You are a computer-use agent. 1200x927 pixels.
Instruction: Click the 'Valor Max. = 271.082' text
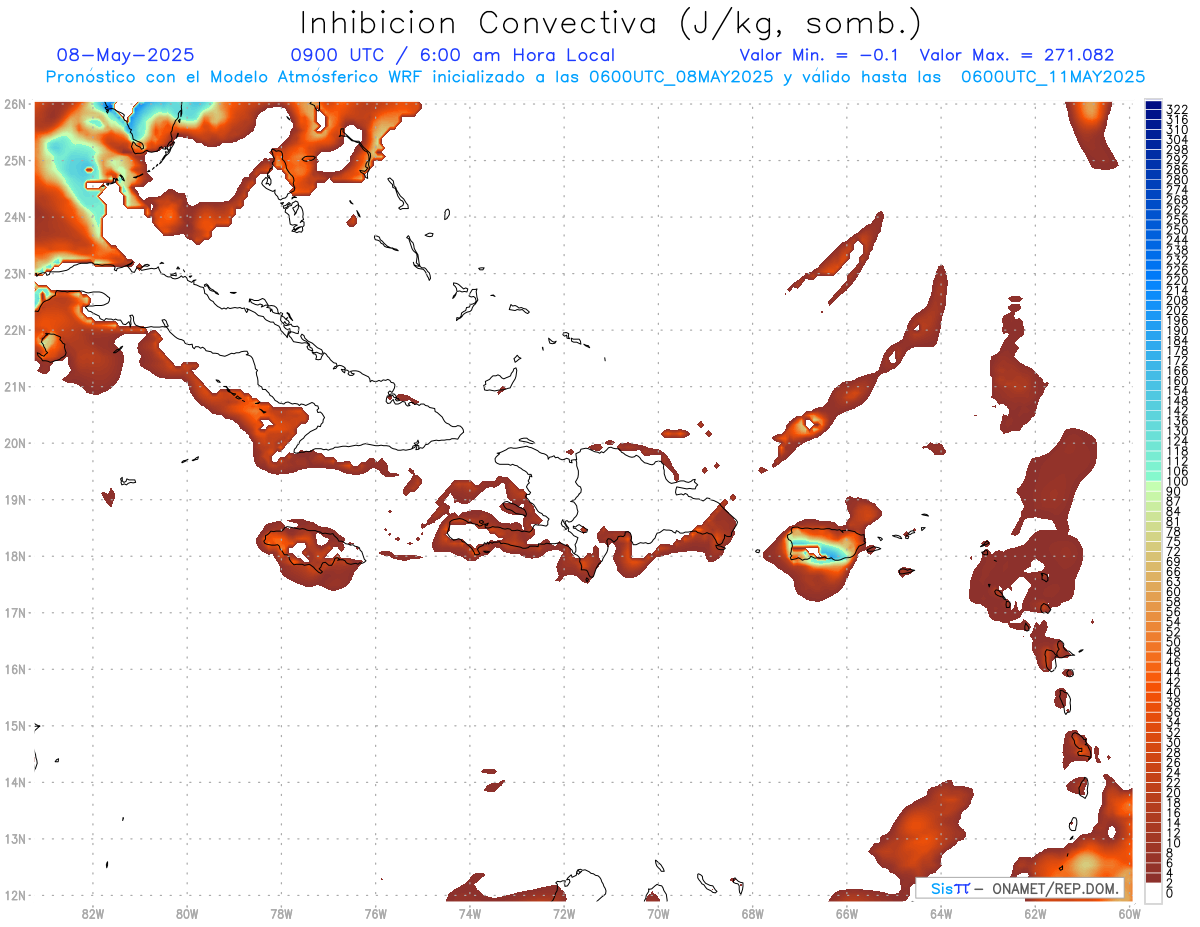(x=1016, y=55)
